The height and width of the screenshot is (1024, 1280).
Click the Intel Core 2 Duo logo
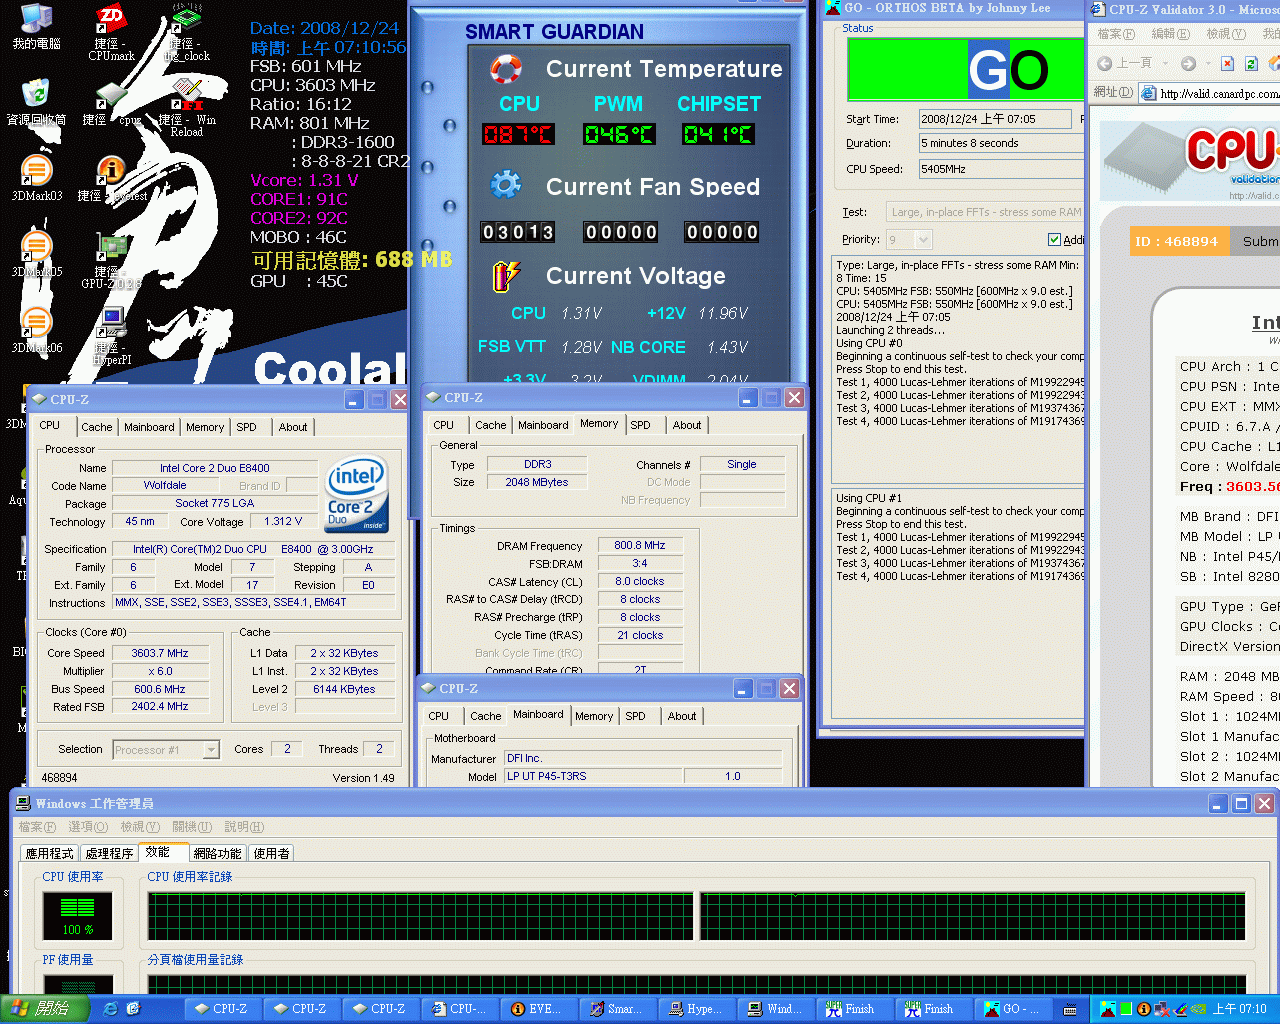[357, 494]
